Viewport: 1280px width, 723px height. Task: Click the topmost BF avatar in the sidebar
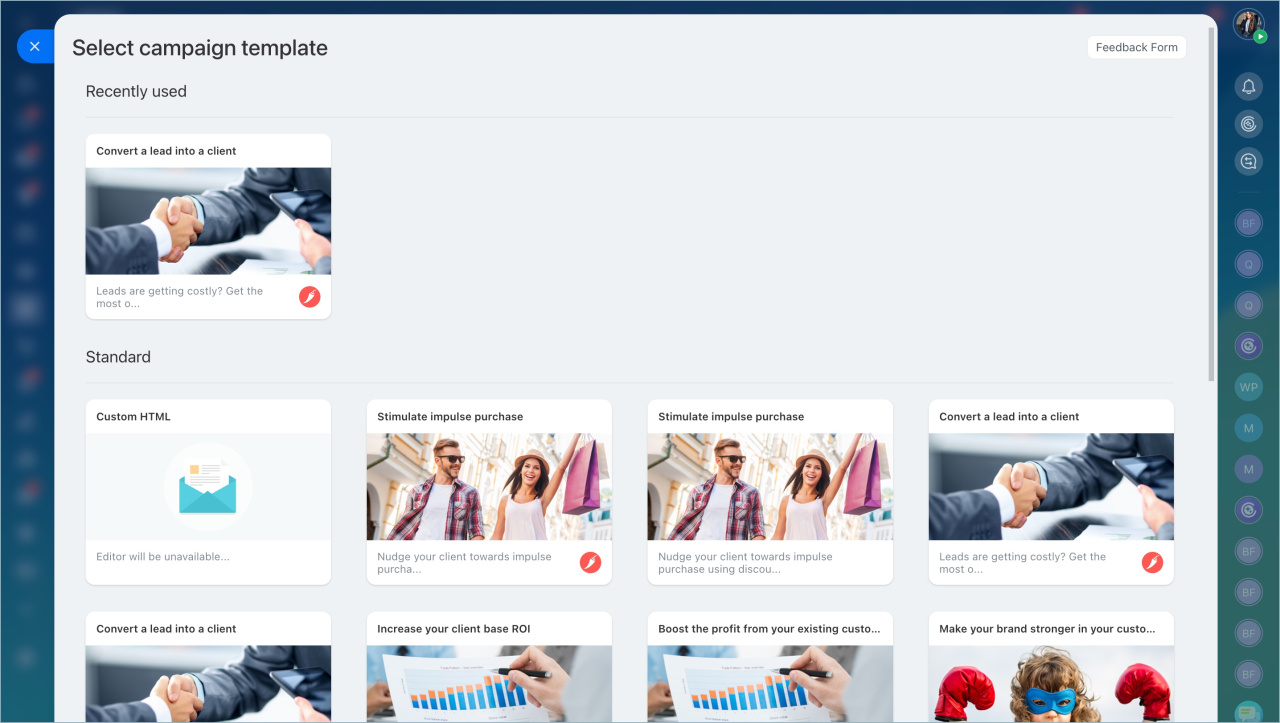coord(1248,222)
